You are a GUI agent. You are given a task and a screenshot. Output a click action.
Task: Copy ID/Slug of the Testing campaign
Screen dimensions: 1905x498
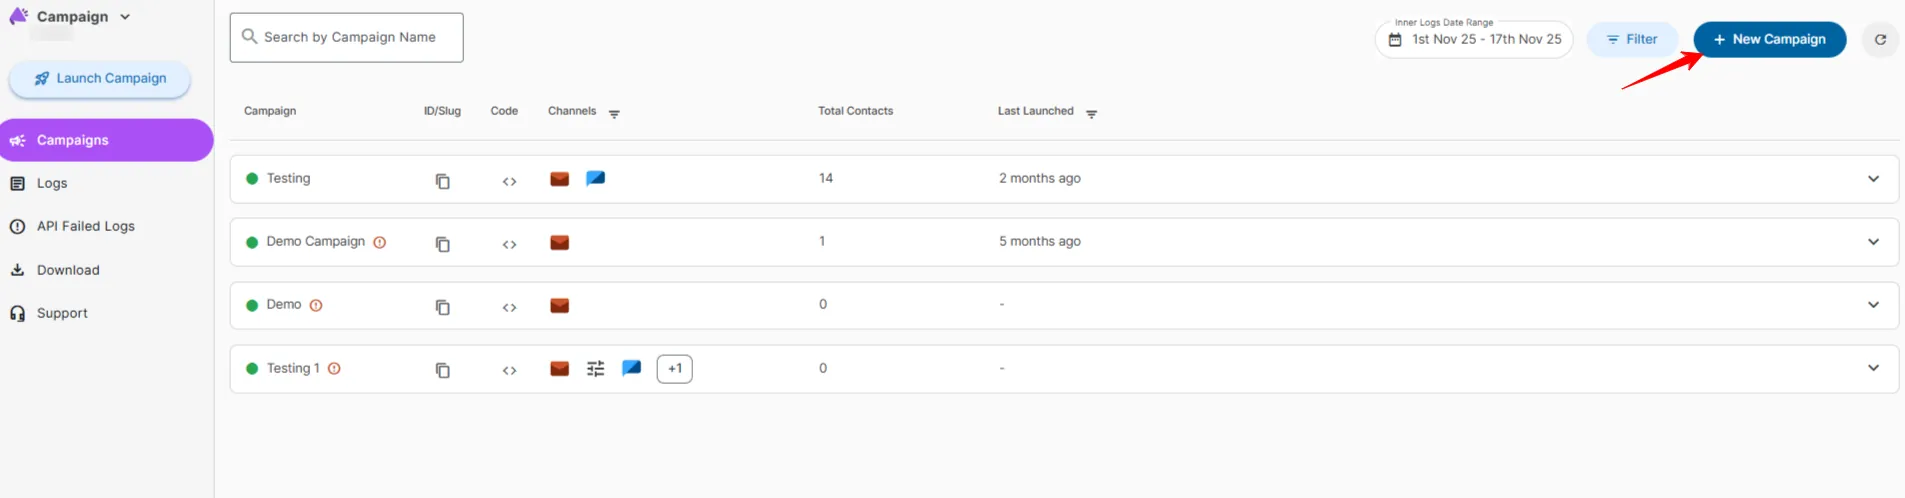pyautogui.click(x=442, y=181)
